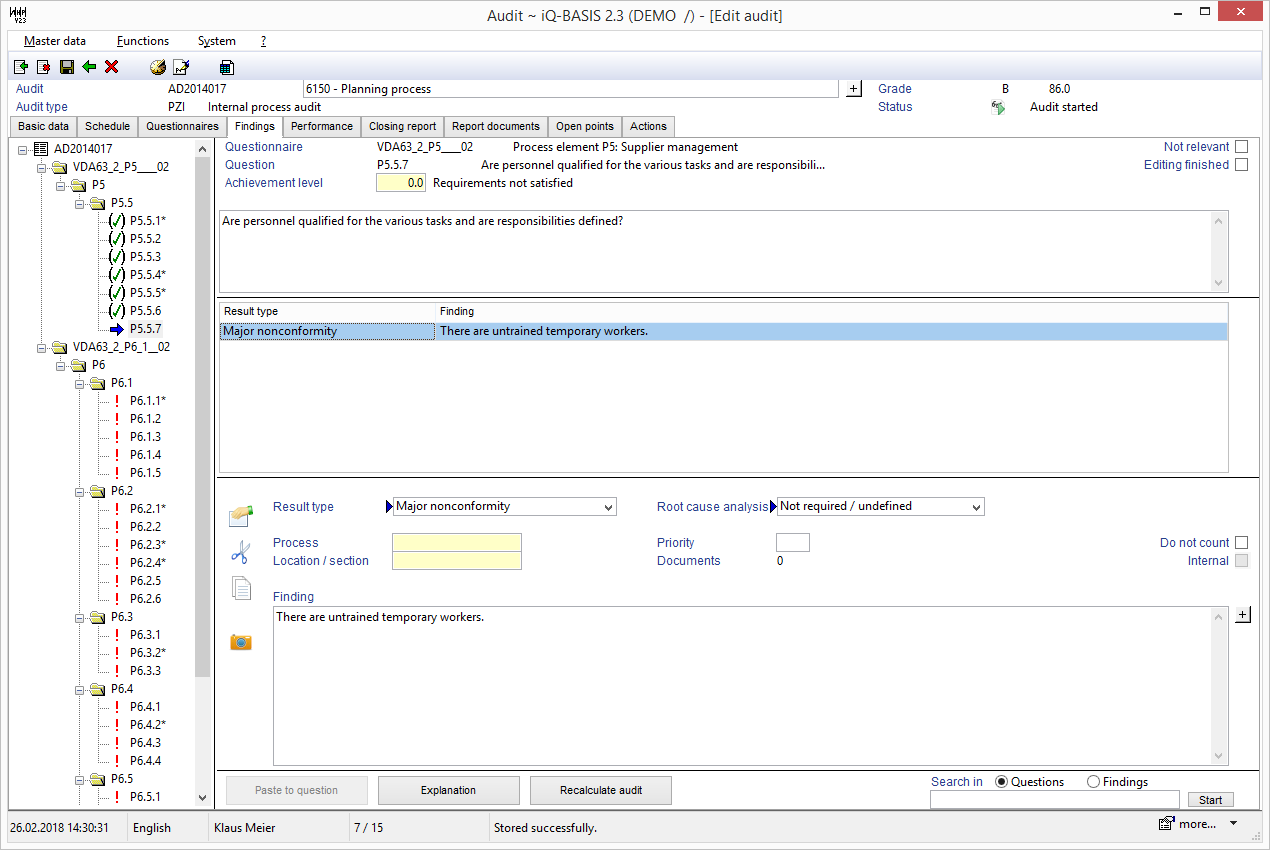The image size is (1270, 850).
Task: Select the Findings search radio button
Action: tap(1093, 782)
